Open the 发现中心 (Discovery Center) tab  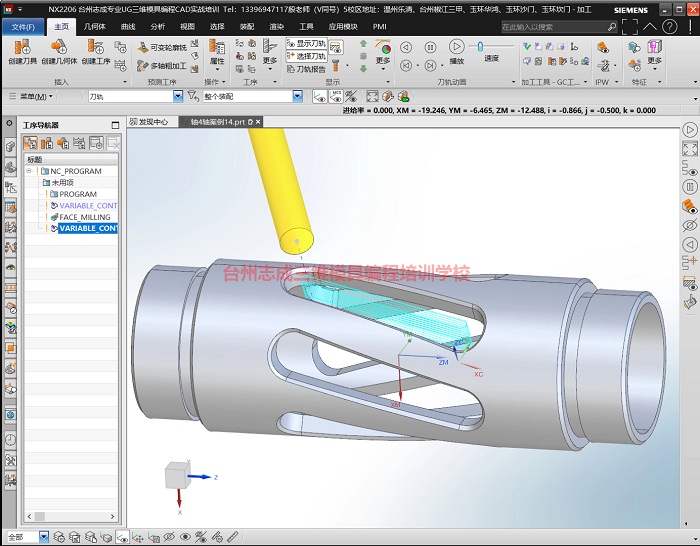[x=149, y=121]
